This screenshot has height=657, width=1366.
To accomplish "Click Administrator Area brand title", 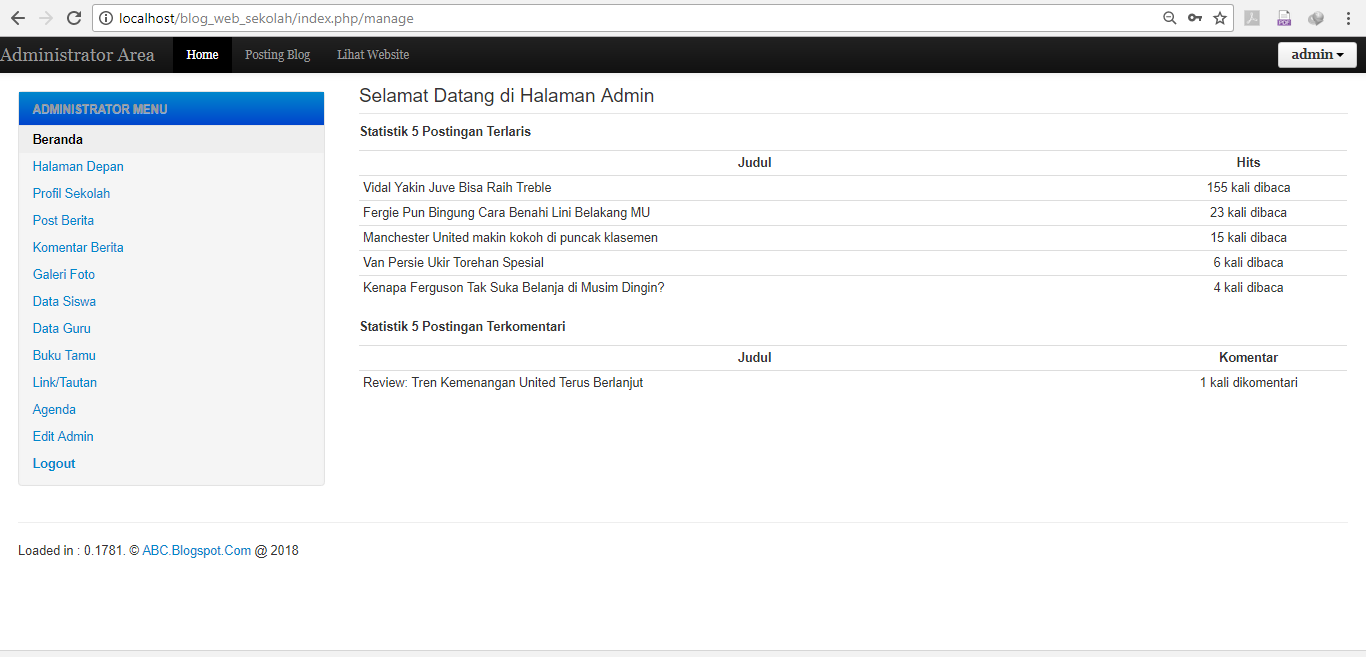I will 78,55.
